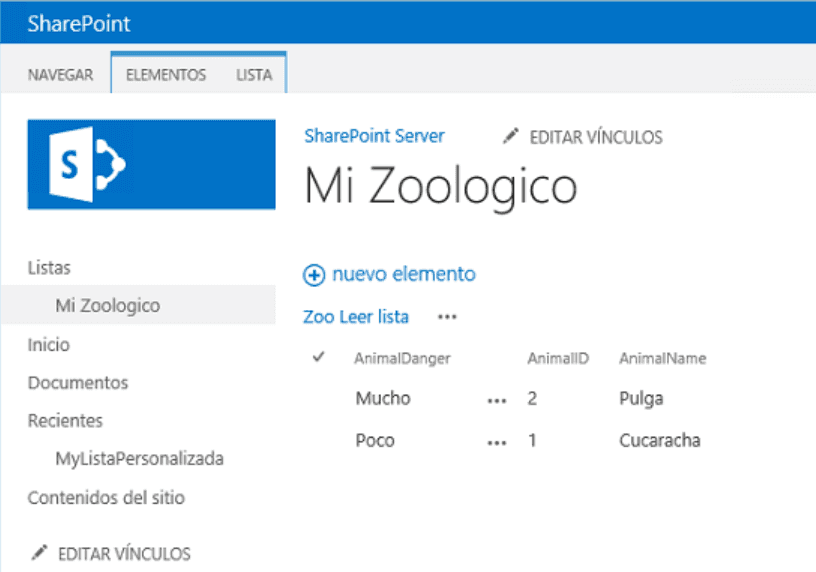This screenshot has width=816, height=572.
Task: Go to Documentos in left navigation
Action: (78, 383)
